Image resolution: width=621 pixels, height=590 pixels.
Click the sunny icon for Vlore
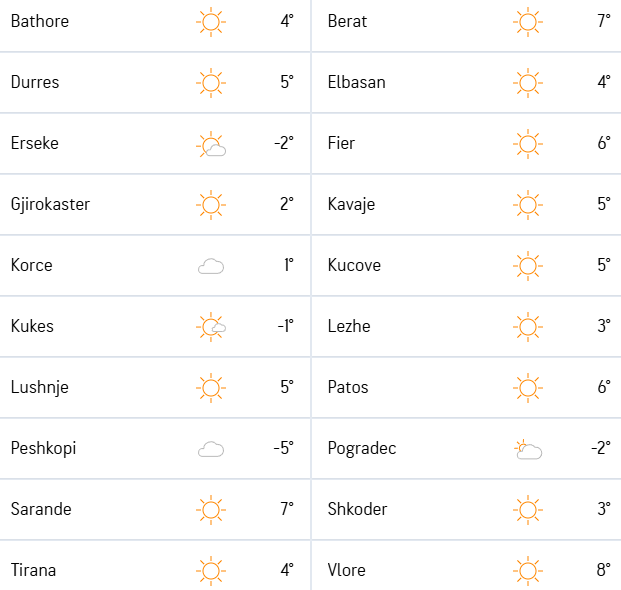coord(528,571)
